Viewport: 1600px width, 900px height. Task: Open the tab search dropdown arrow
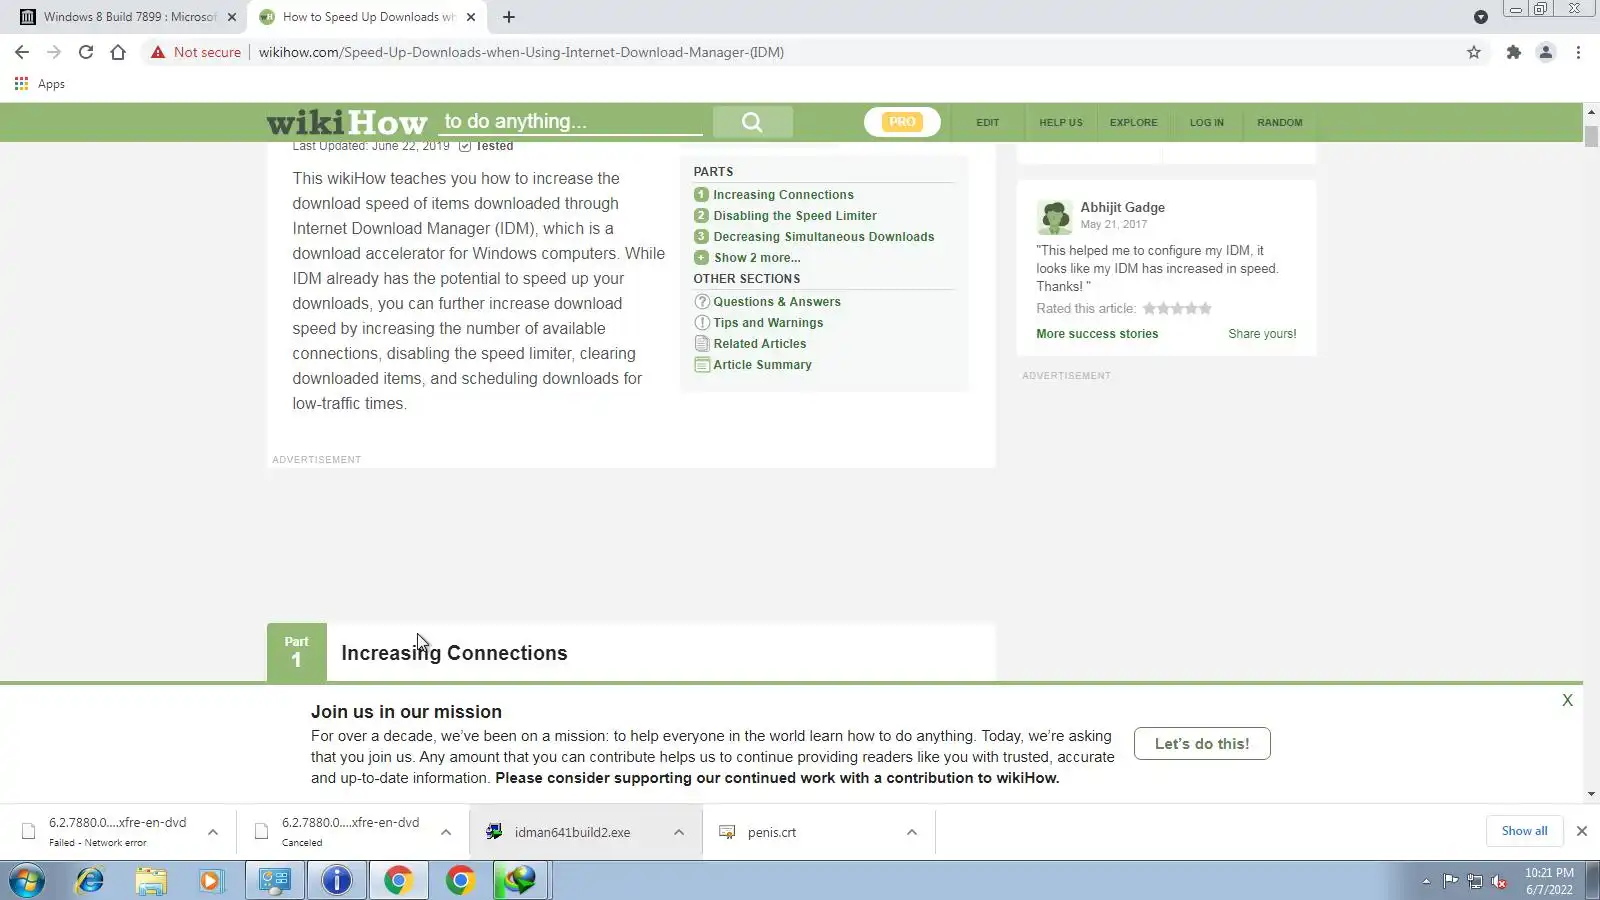(x=1481, y=17)
